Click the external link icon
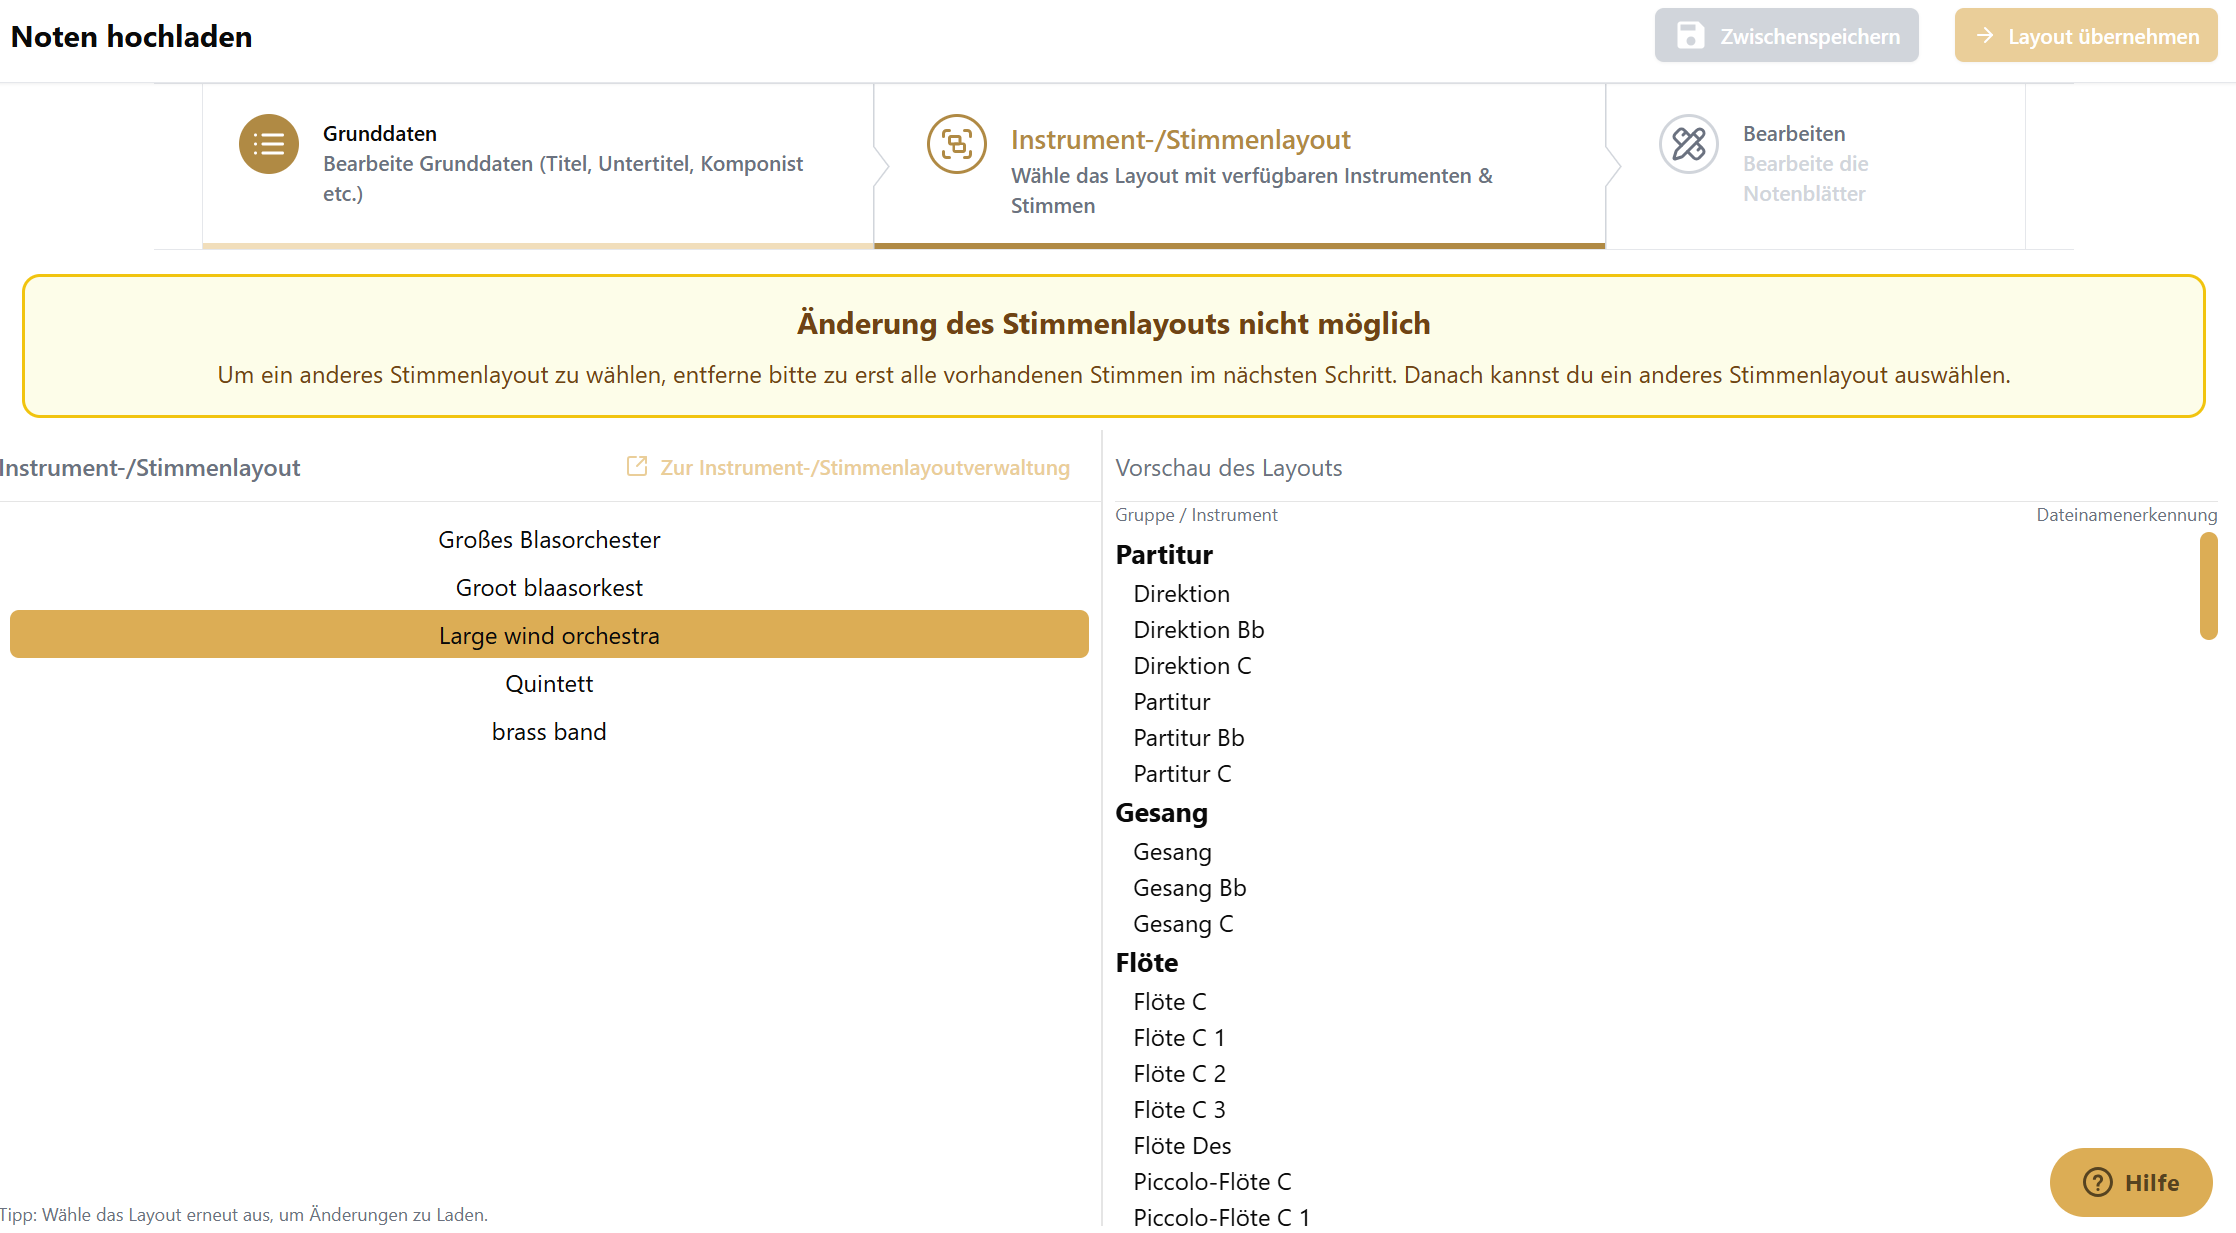The image size is (2236, 1233). coord(636,467)
